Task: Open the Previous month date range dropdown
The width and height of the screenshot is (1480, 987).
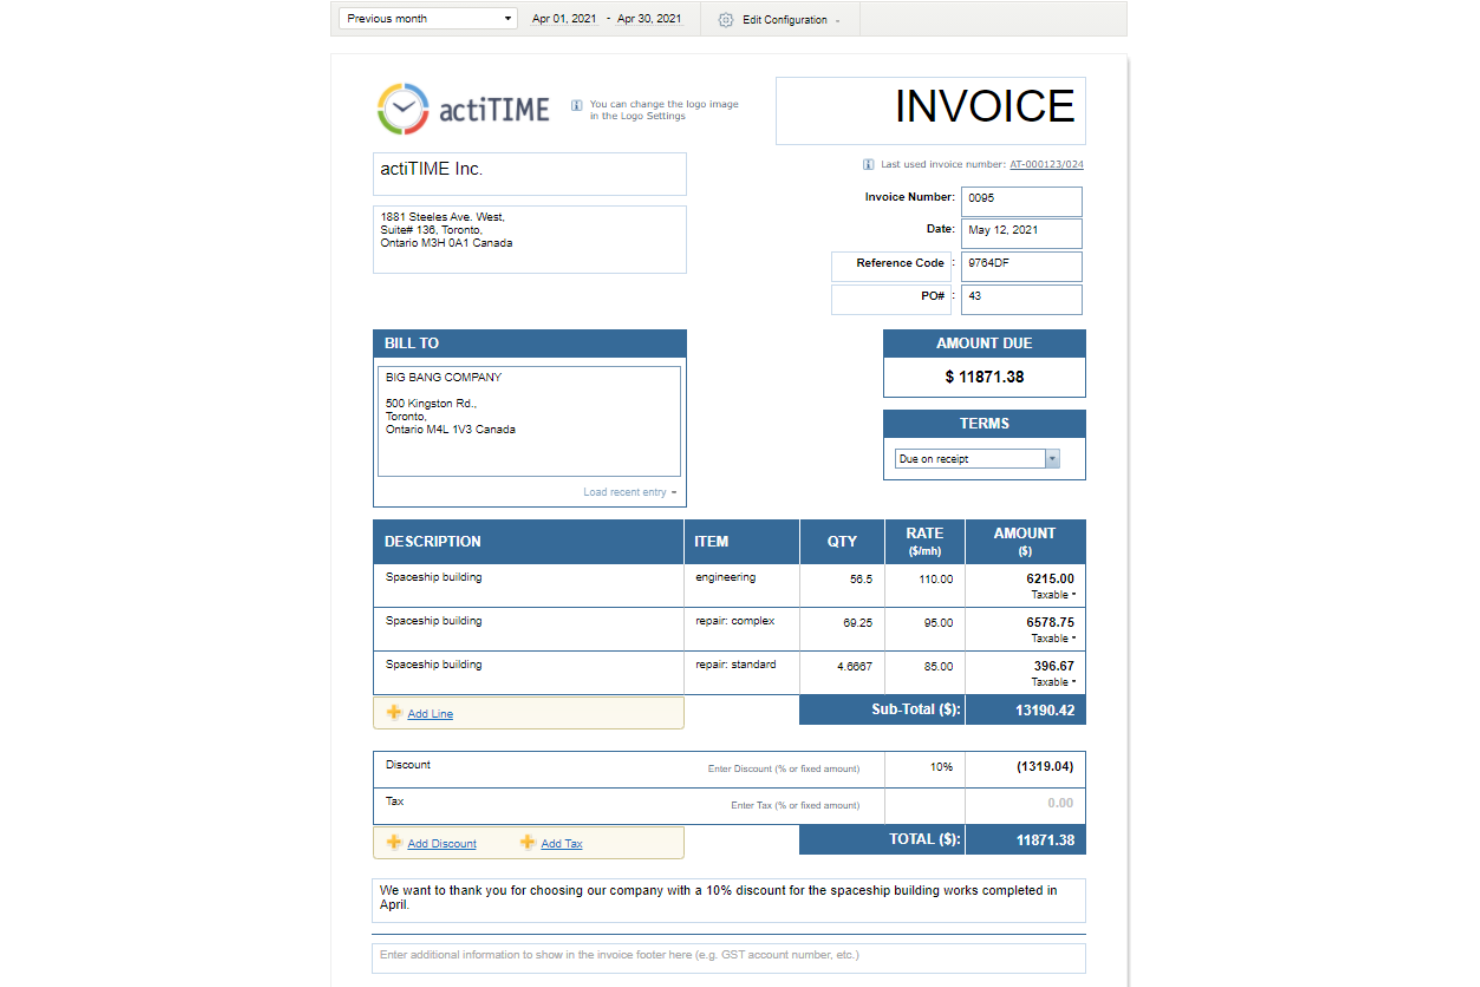Action: coord(428,19)
